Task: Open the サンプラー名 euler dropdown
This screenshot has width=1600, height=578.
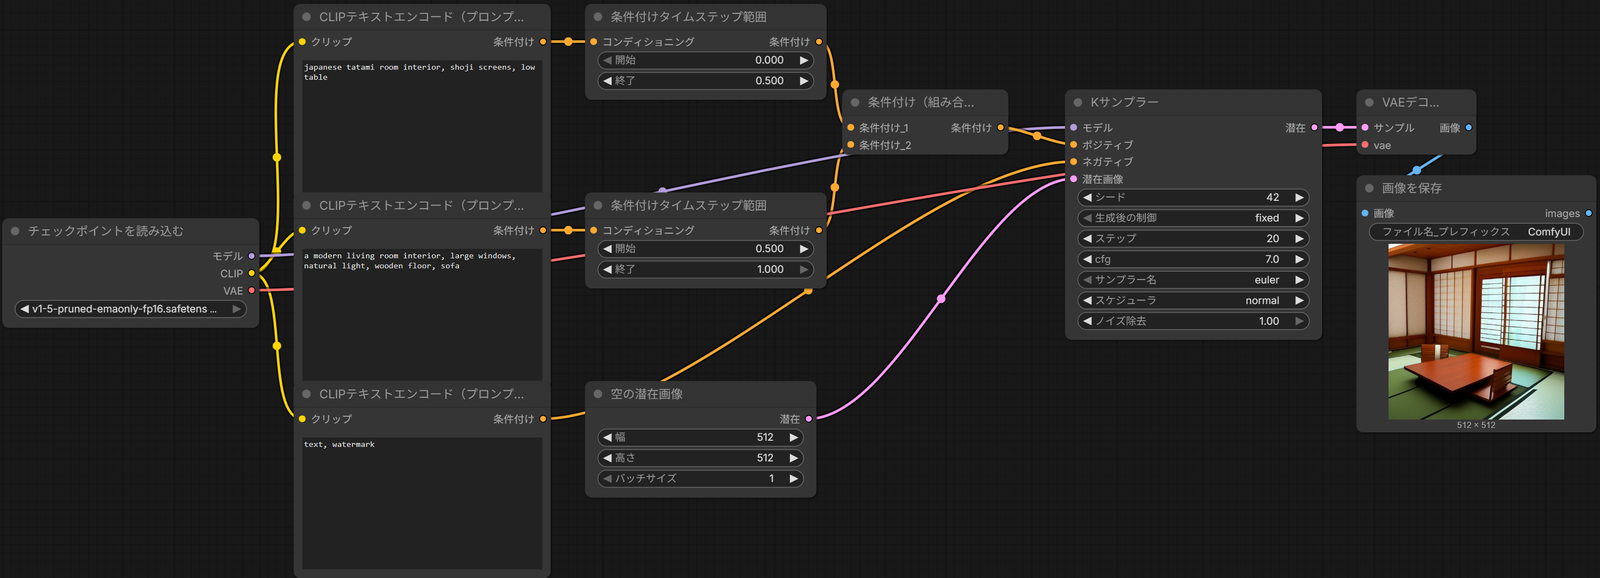Action: pos(1193,280)
